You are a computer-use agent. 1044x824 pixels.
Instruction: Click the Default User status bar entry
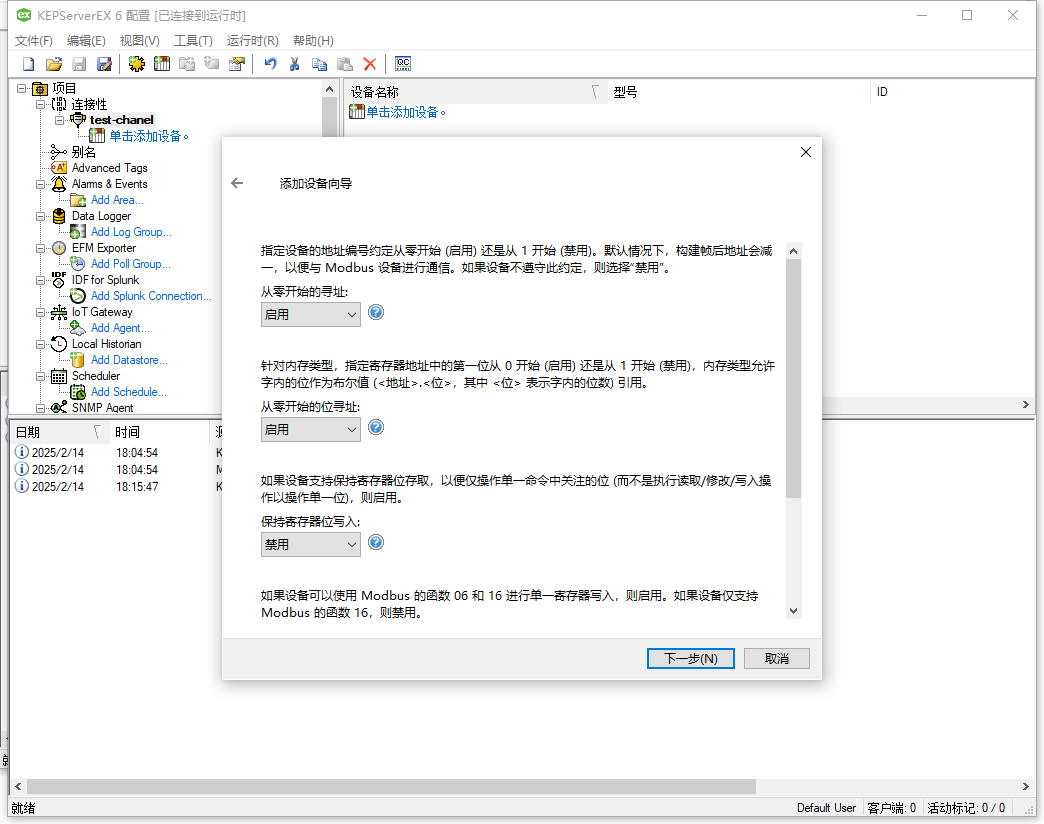[x=826, y=807]
